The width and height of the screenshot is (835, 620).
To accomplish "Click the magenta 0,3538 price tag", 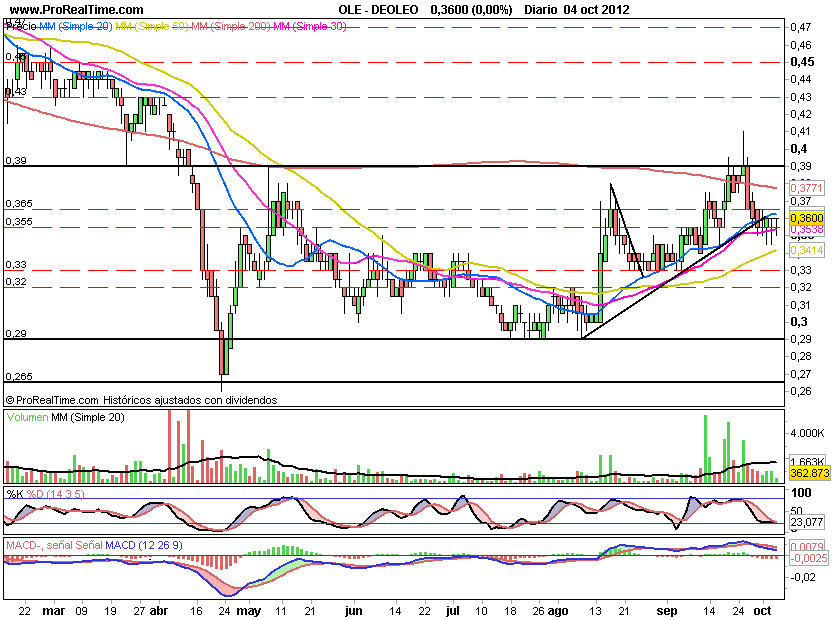I will (805, 230).
